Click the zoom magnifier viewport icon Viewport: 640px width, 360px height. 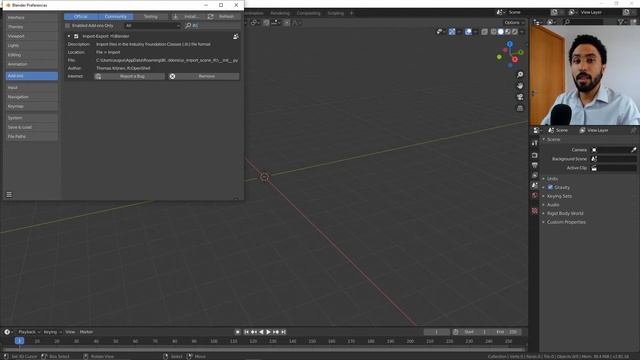point(520,75)
